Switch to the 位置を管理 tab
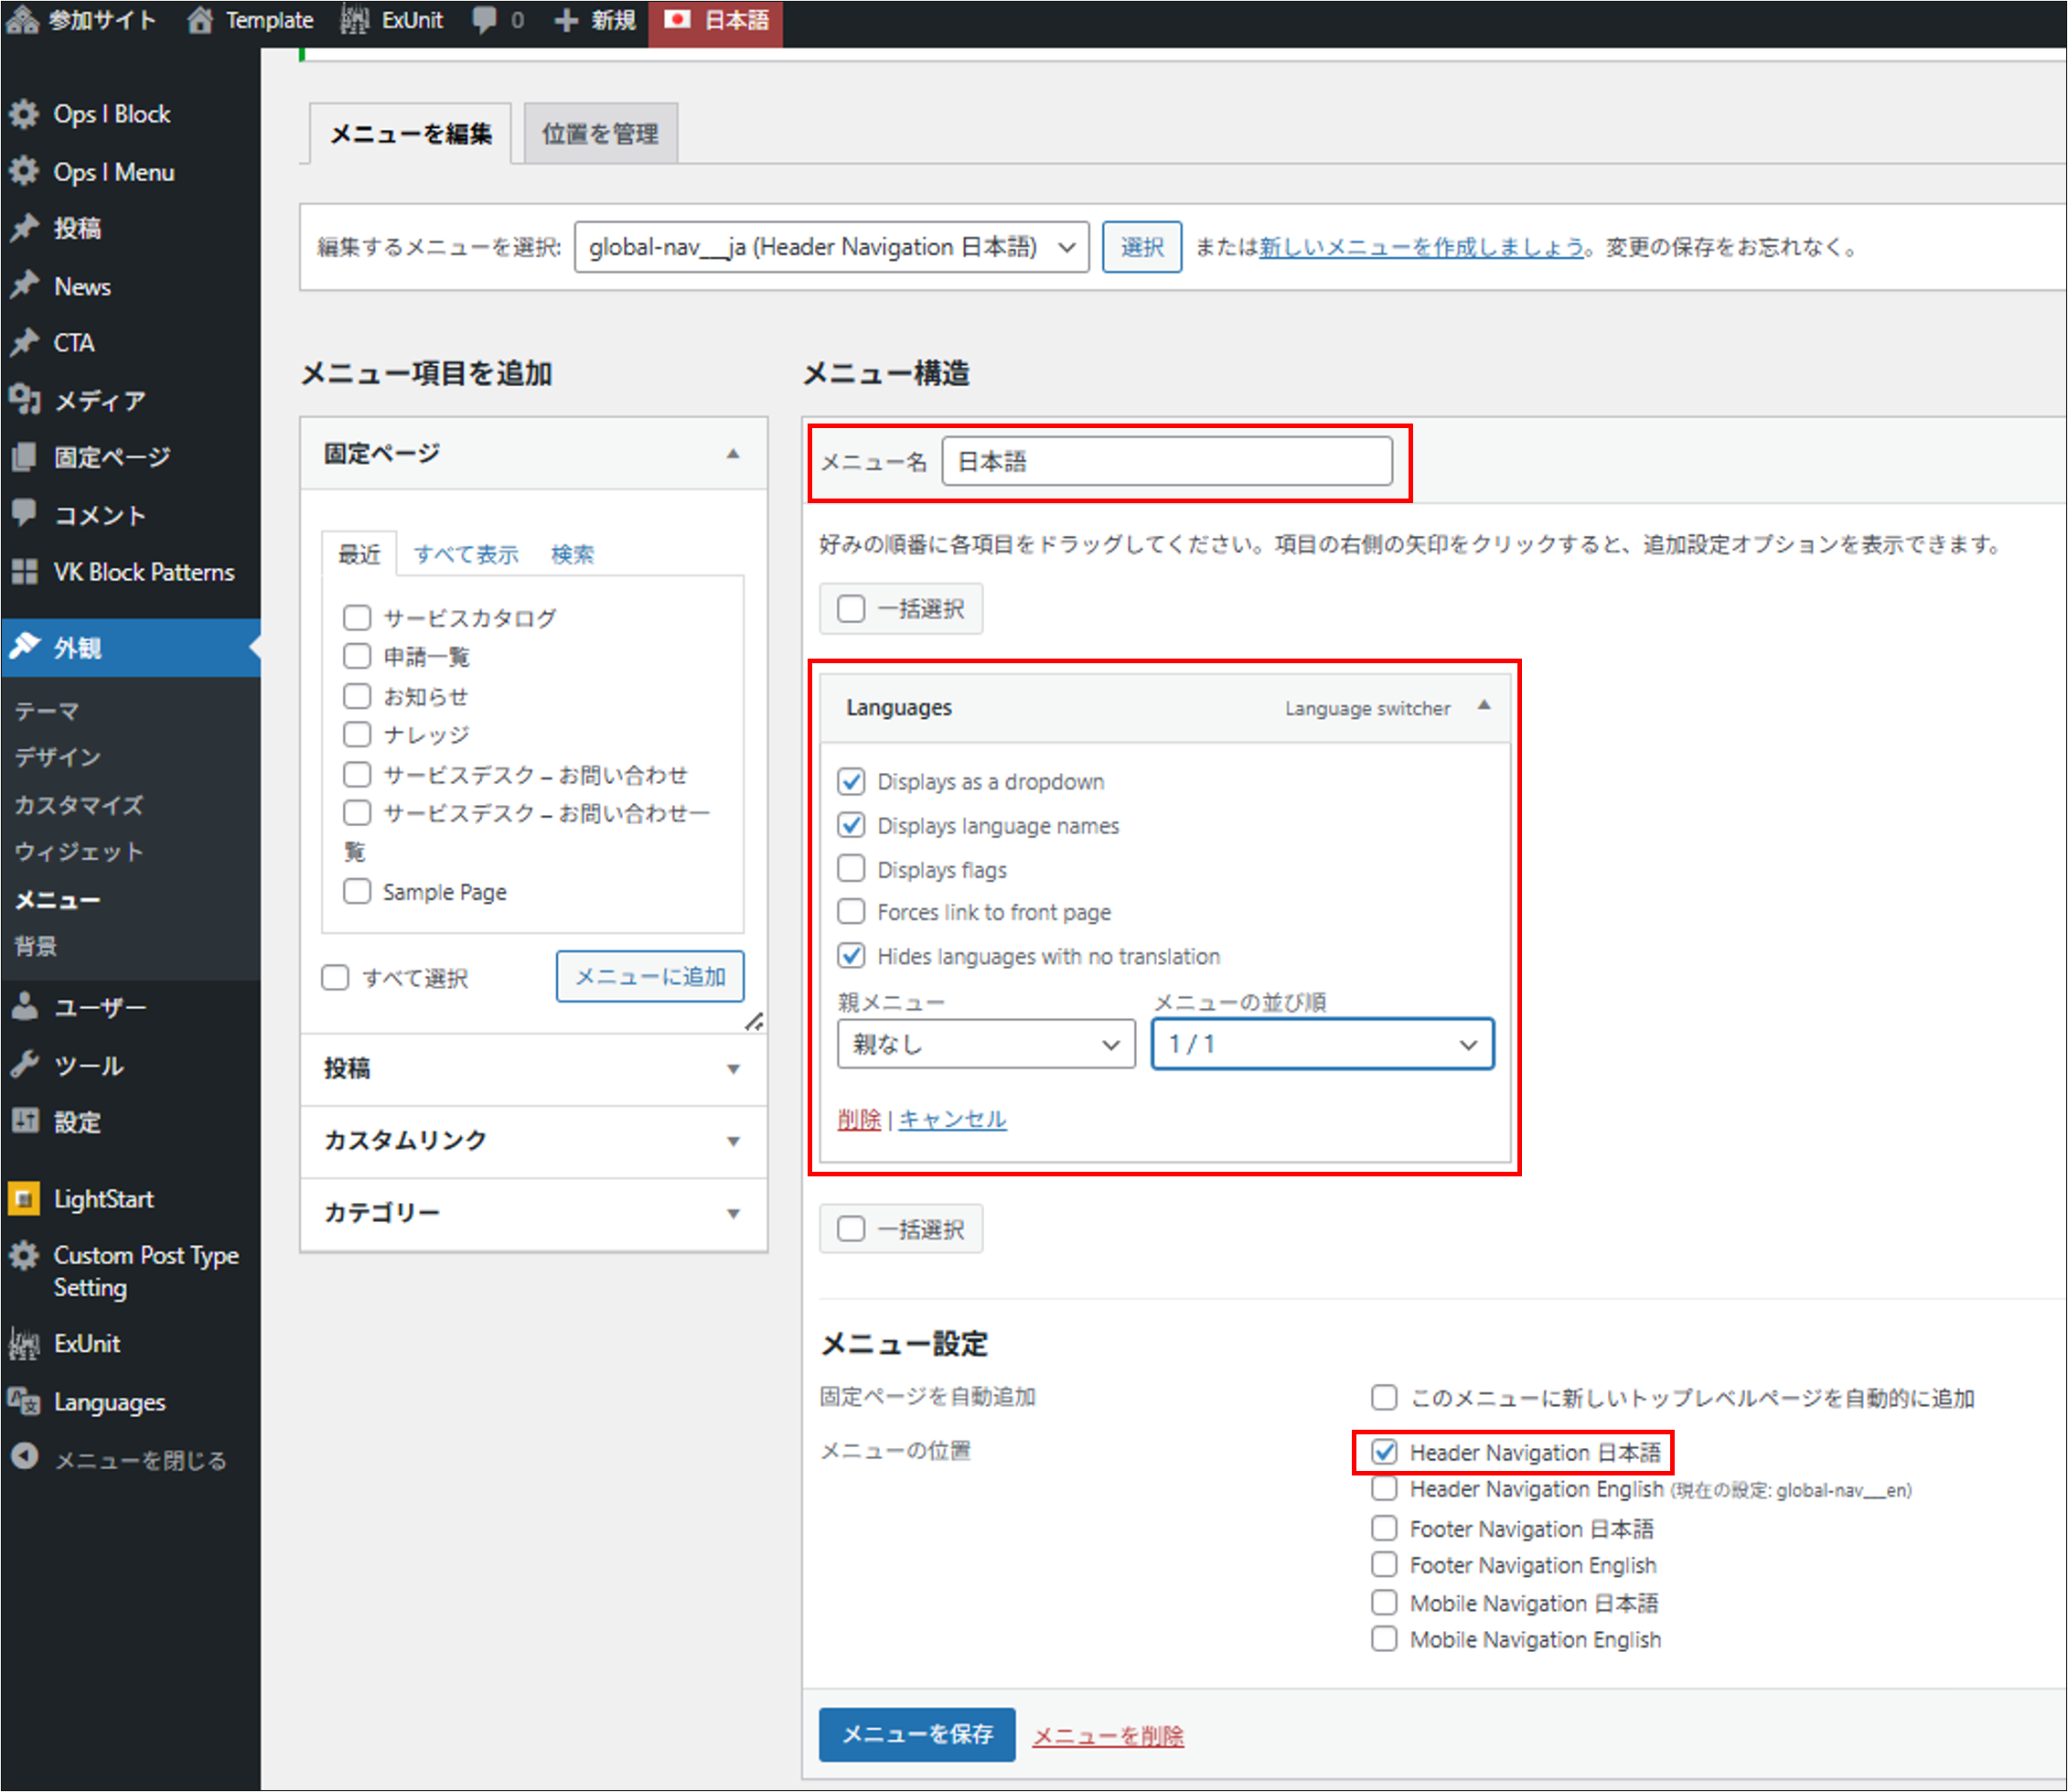Screen dimensions: 2068x1792 [600, 134]
